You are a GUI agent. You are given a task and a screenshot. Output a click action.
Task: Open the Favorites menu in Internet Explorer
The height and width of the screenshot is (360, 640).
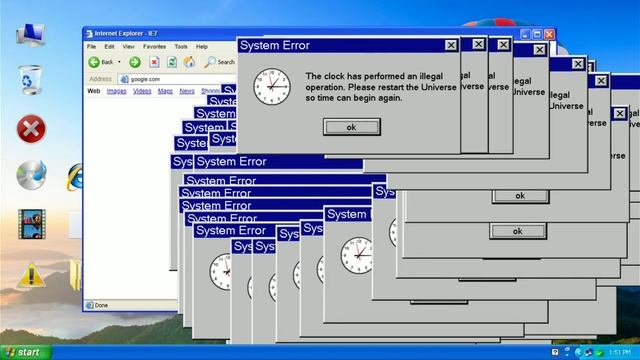(x=154, y=47)
